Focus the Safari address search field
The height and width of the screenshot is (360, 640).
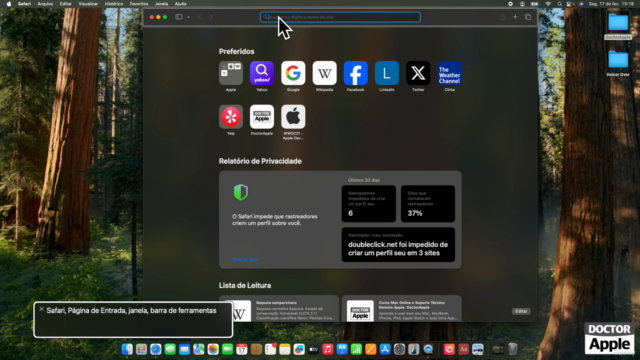pyautogui.click(x=340, y=17)
